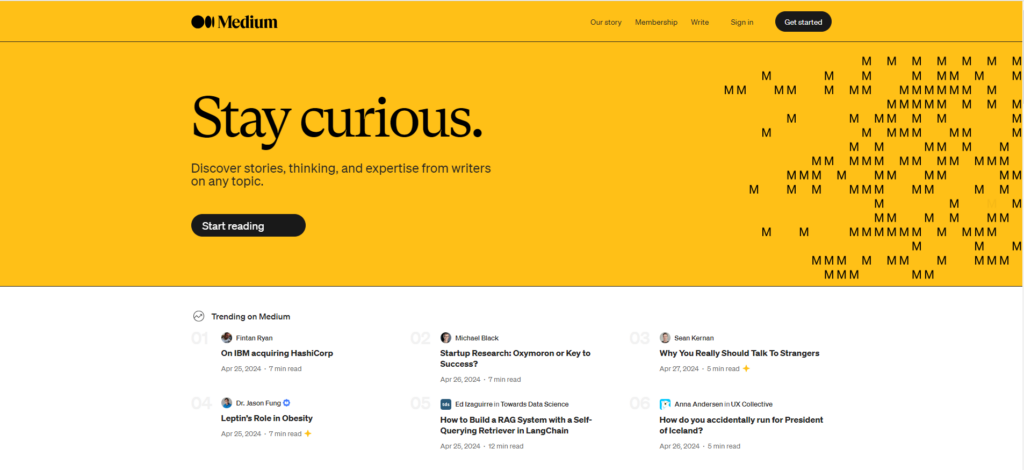The height and width of the screenshot is (470, 1024).
Task: Click the Trending on Medium heading
Action: click(x=250, y=317)
